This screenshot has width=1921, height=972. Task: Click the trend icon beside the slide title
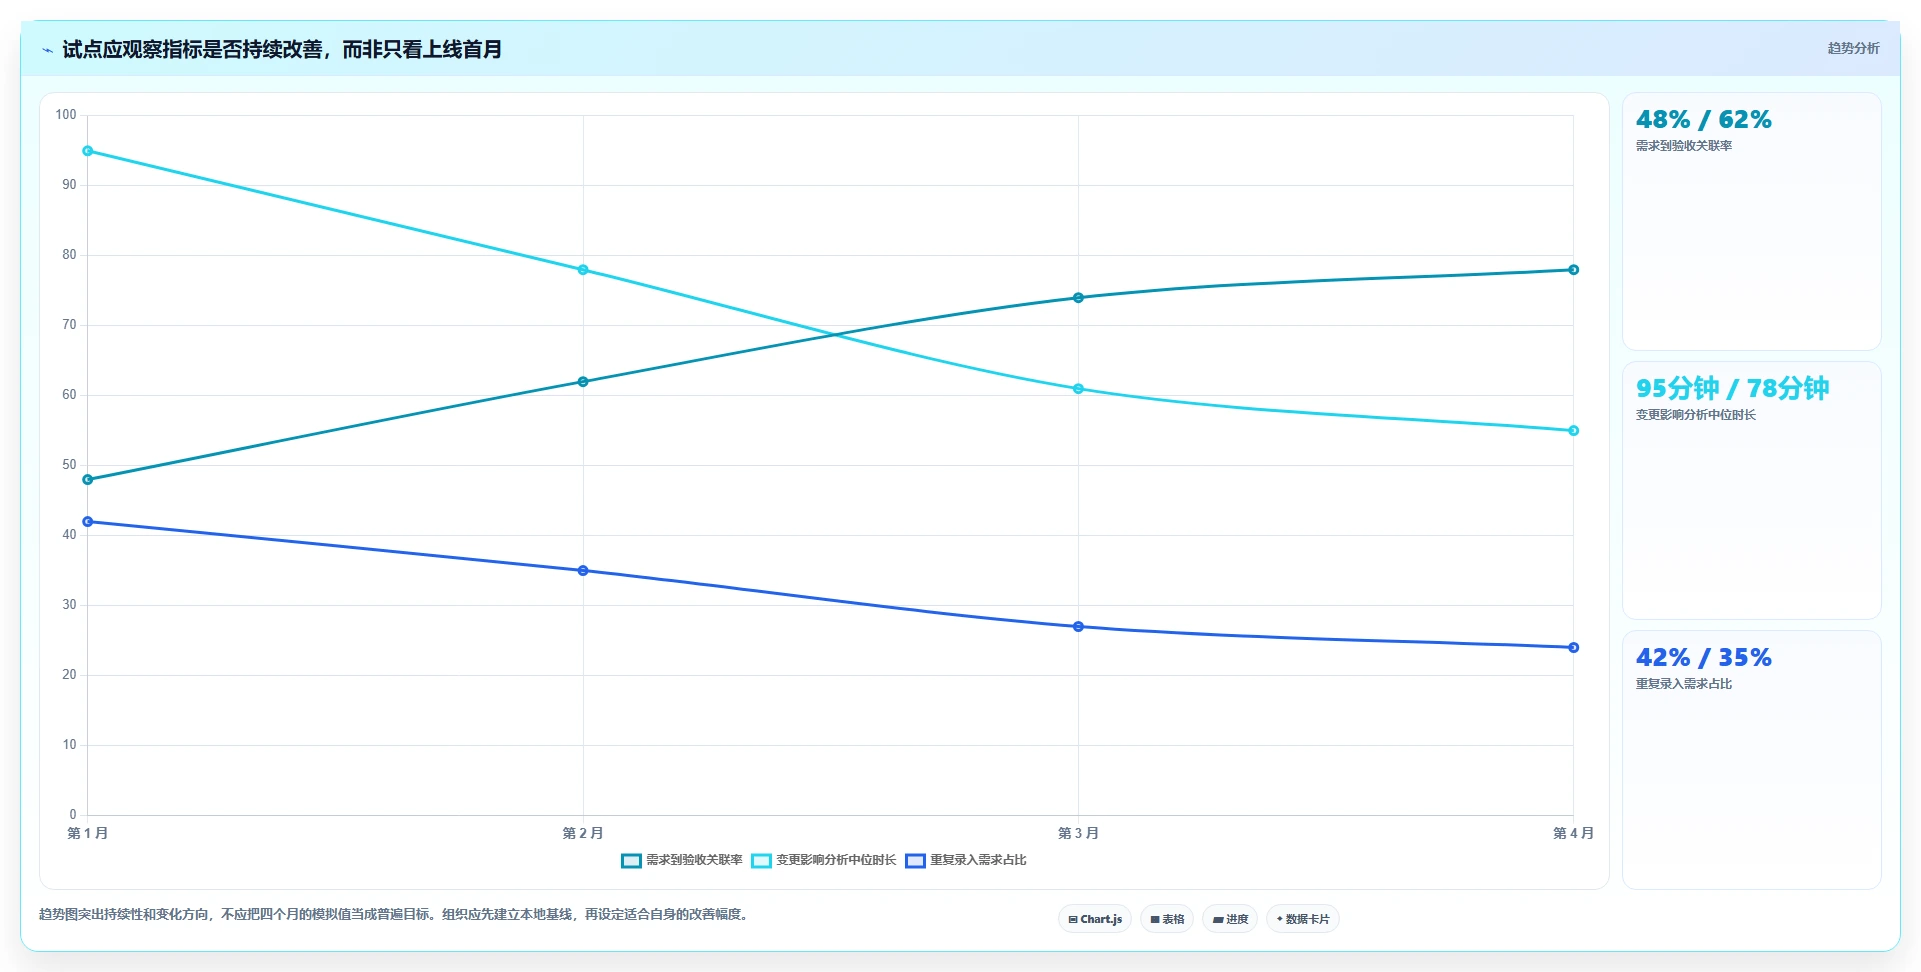pyautogui.click(x=47, y=50)
